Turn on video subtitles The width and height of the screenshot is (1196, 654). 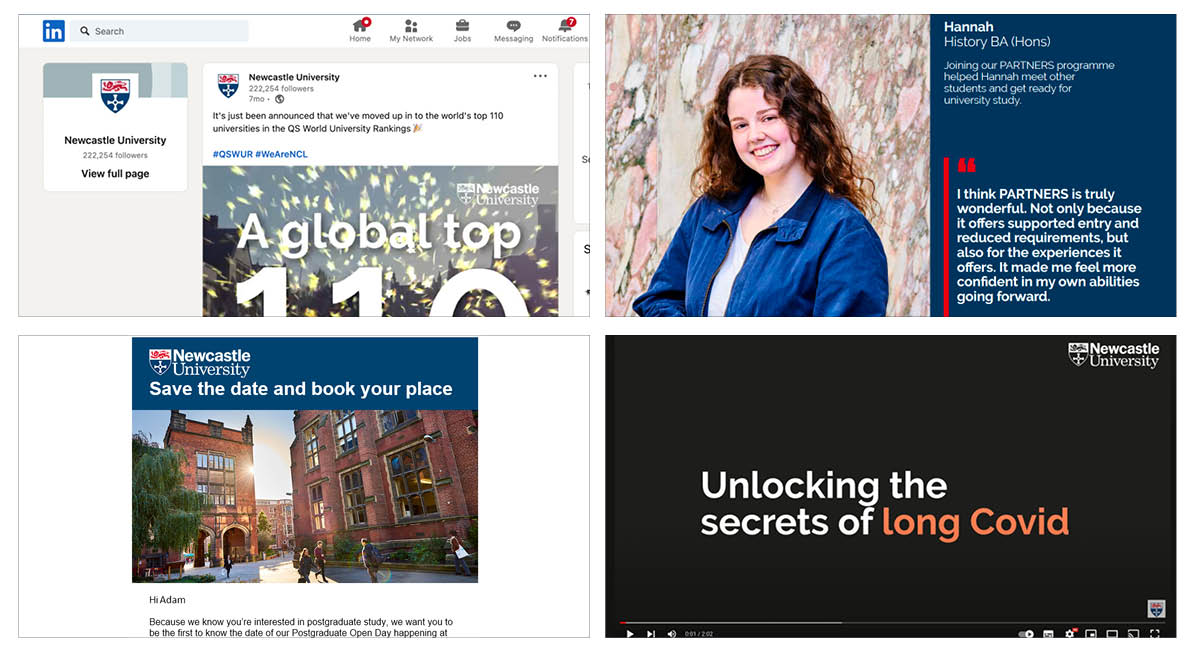pos(1048,633)
